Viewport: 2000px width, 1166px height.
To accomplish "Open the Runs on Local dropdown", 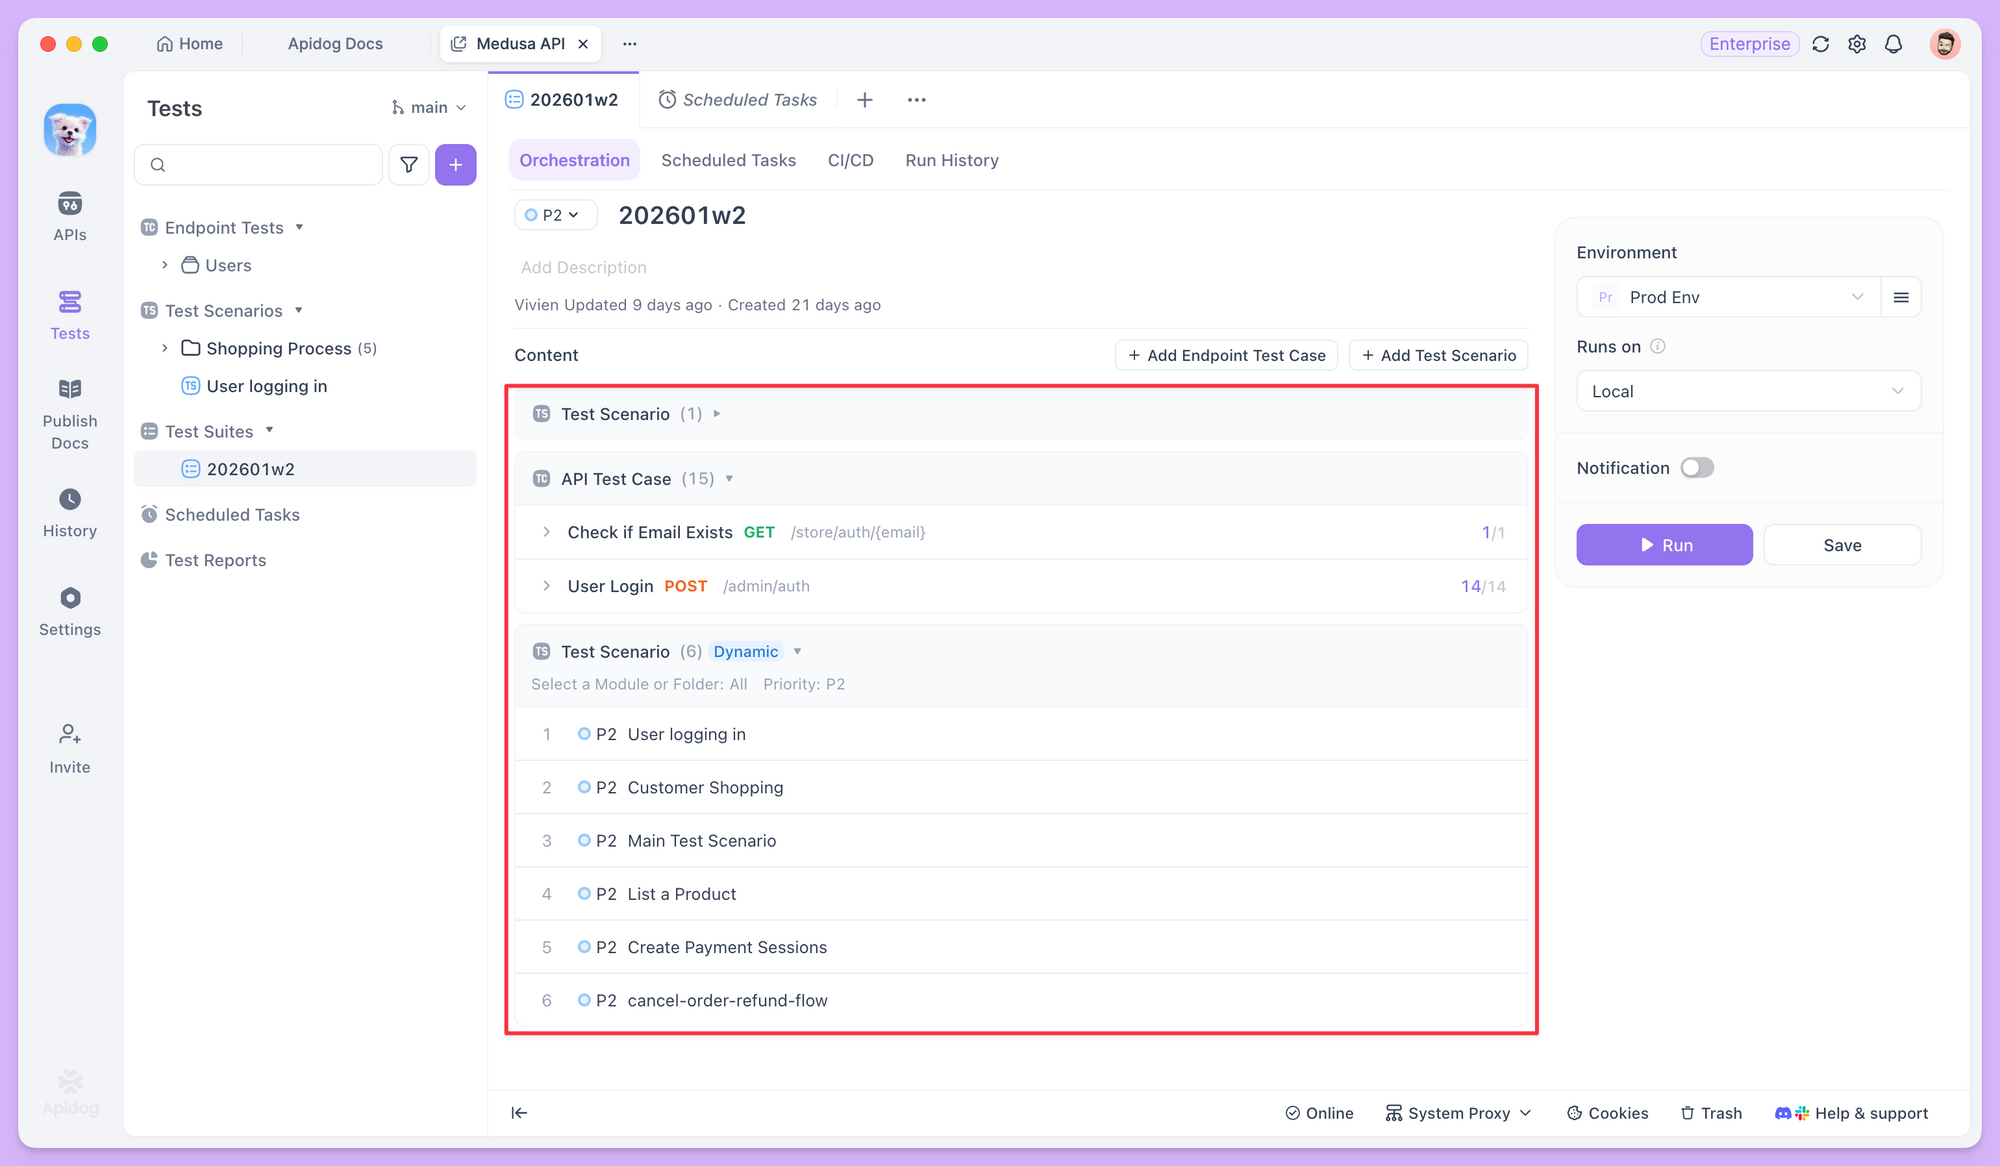I will point(1748,390).
